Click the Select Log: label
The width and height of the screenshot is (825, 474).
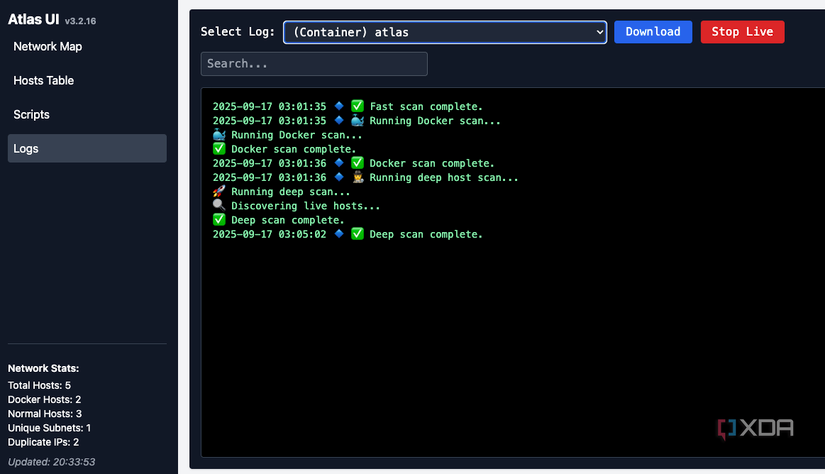237,32
